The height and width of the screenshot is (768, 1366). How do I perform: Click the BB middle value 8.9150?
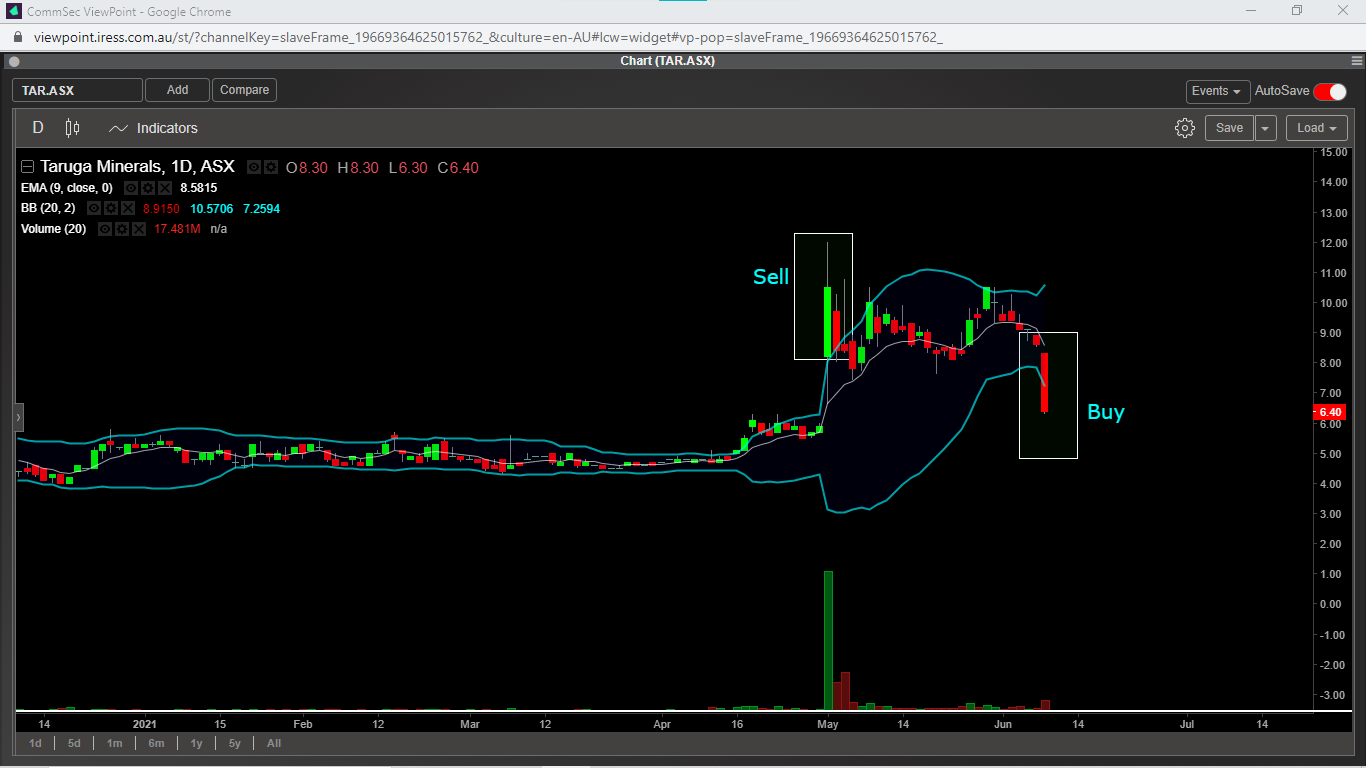point(161,208)
